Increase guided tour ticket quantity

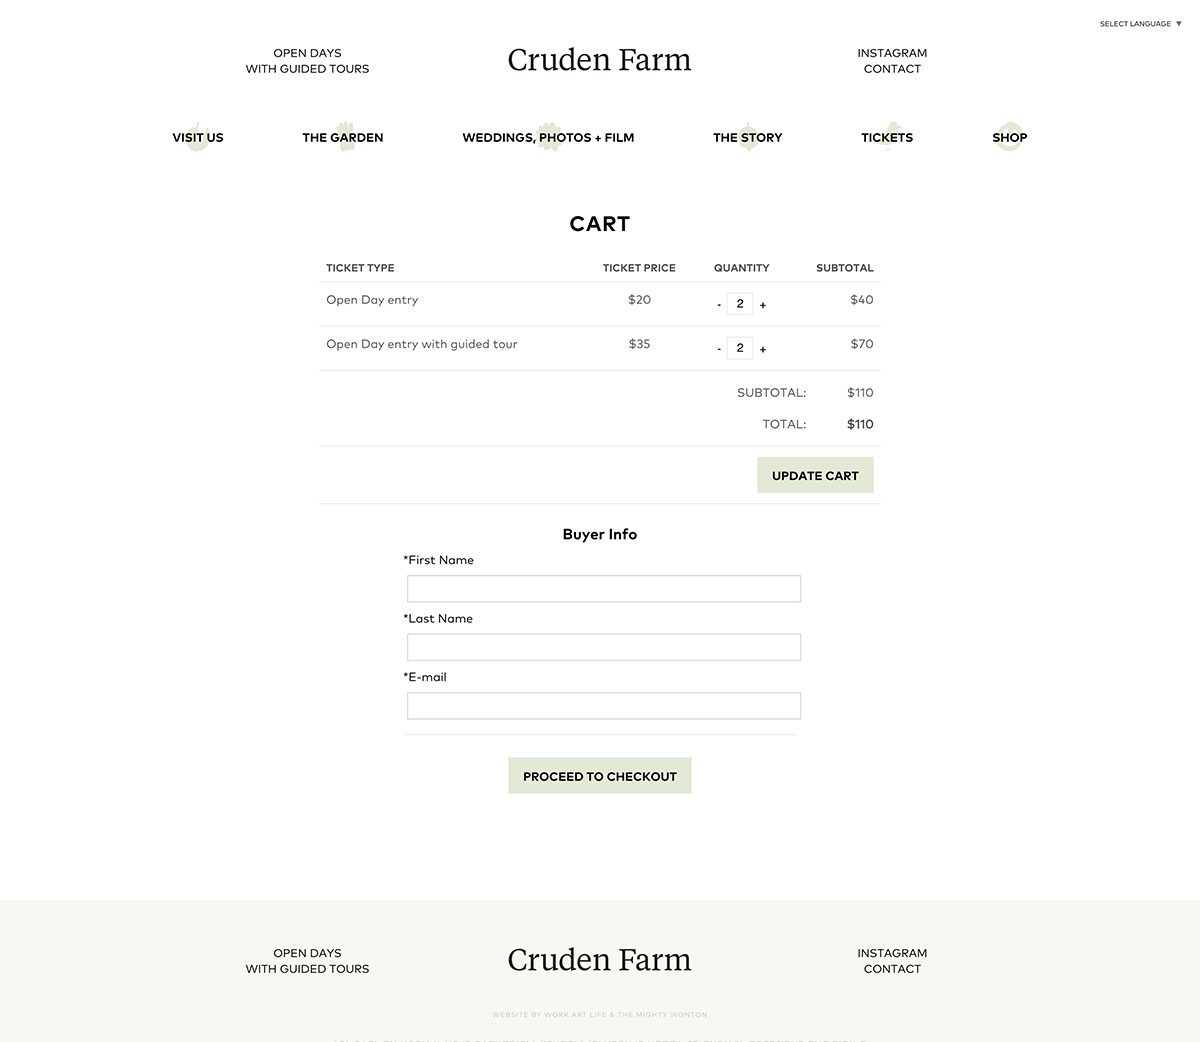point(763,349)
